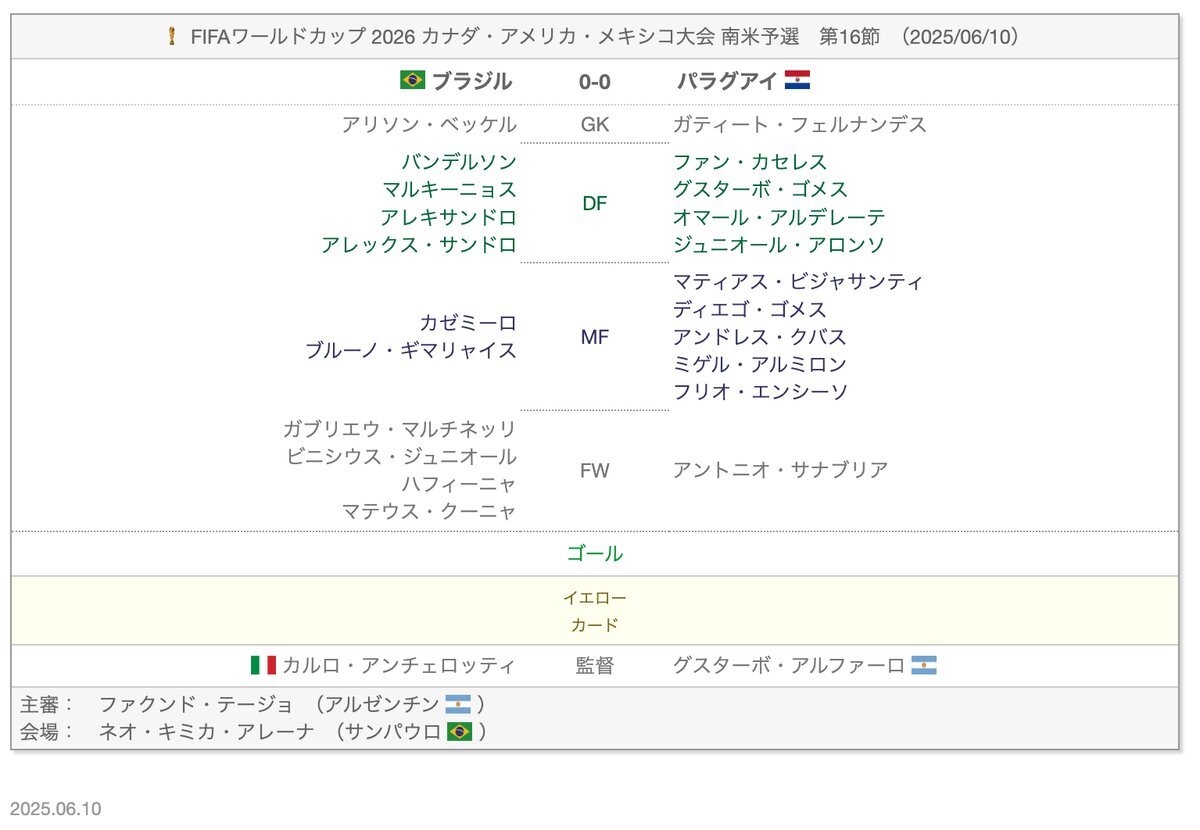Open midfielder ディエゴ・ゴメス

[750, 310]
